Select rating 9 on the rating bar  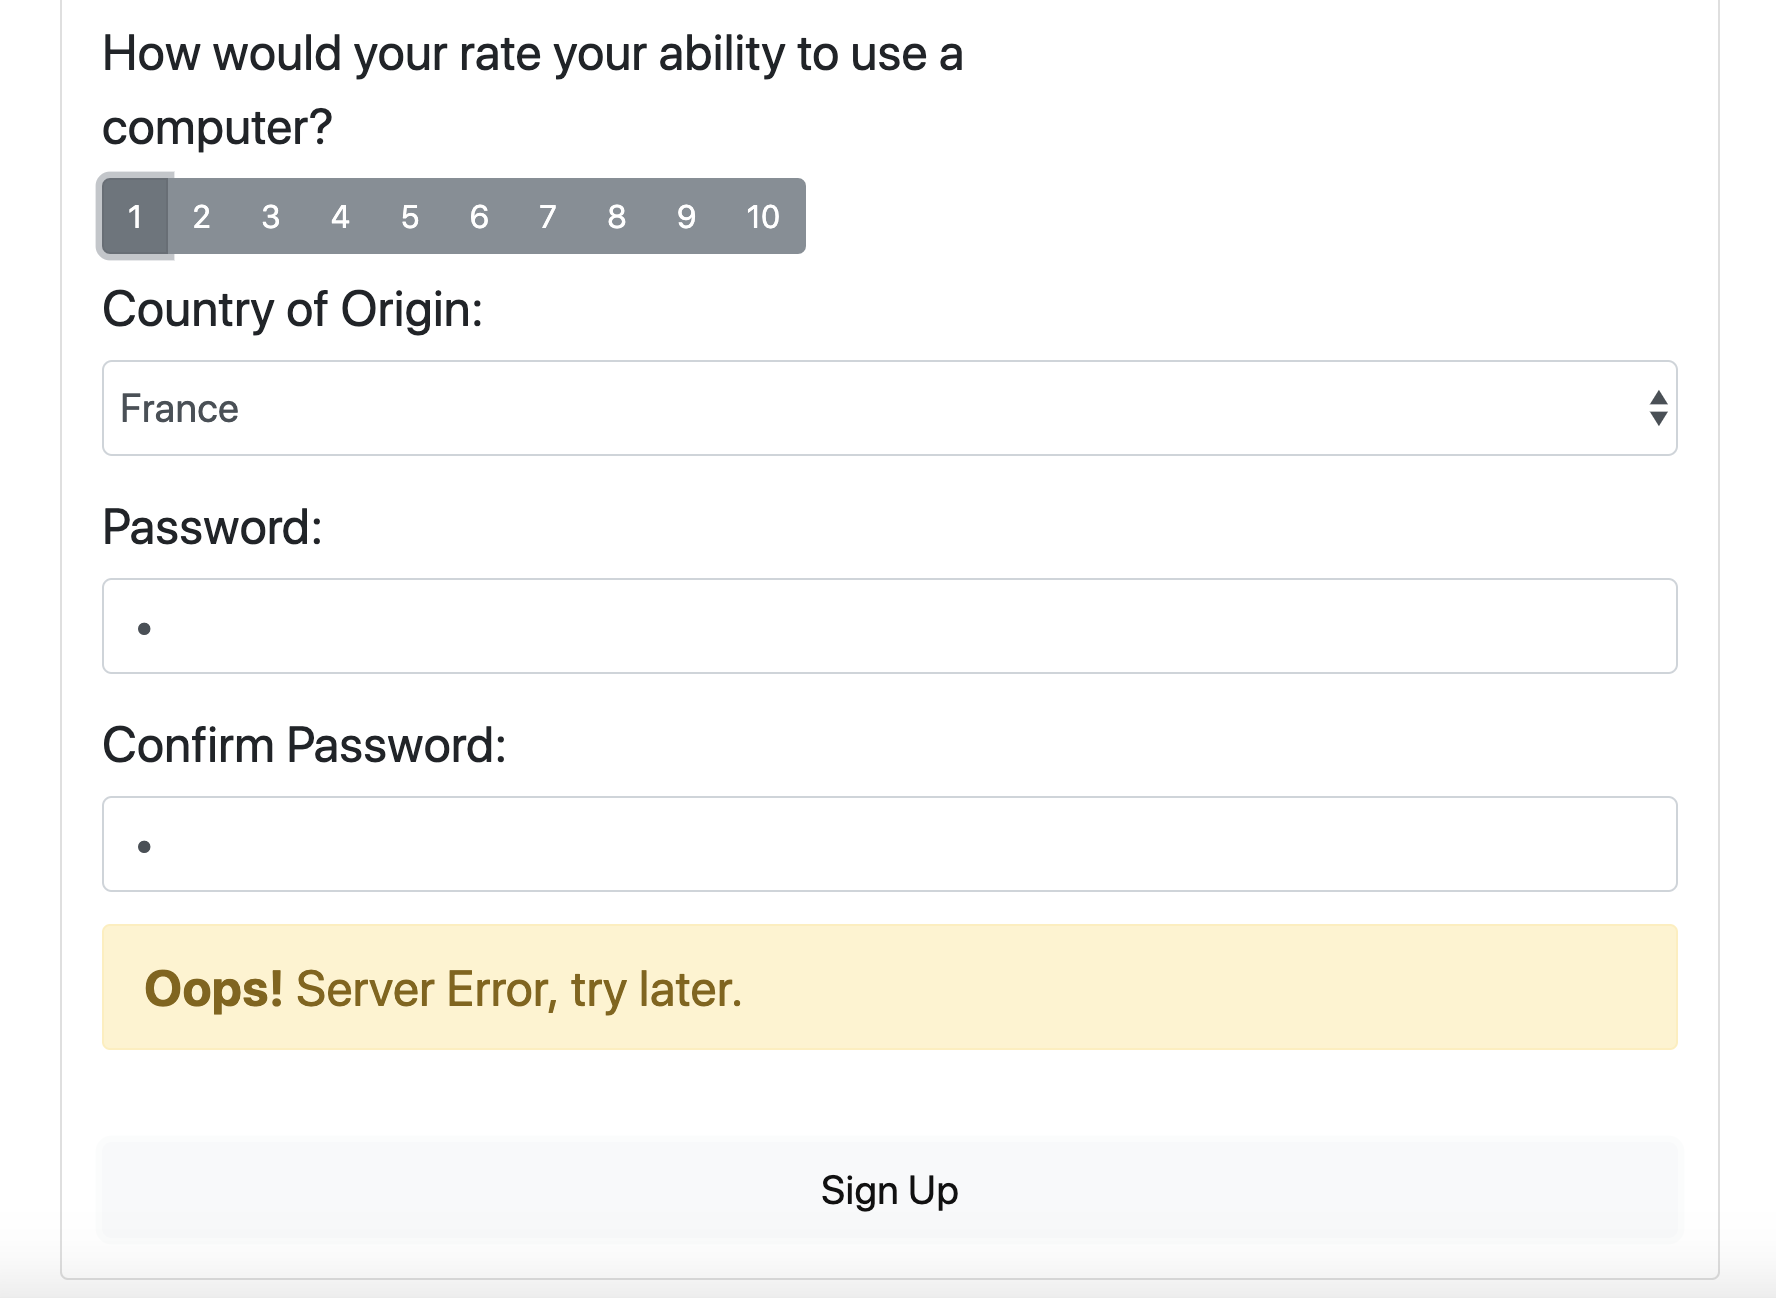686,217
